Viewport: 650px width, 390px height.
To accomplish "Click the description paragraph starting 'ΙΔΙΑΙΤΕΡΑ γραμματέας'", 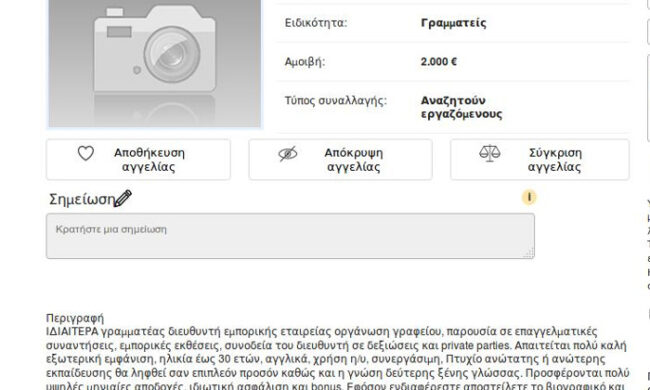I will [x=337, y=359].
